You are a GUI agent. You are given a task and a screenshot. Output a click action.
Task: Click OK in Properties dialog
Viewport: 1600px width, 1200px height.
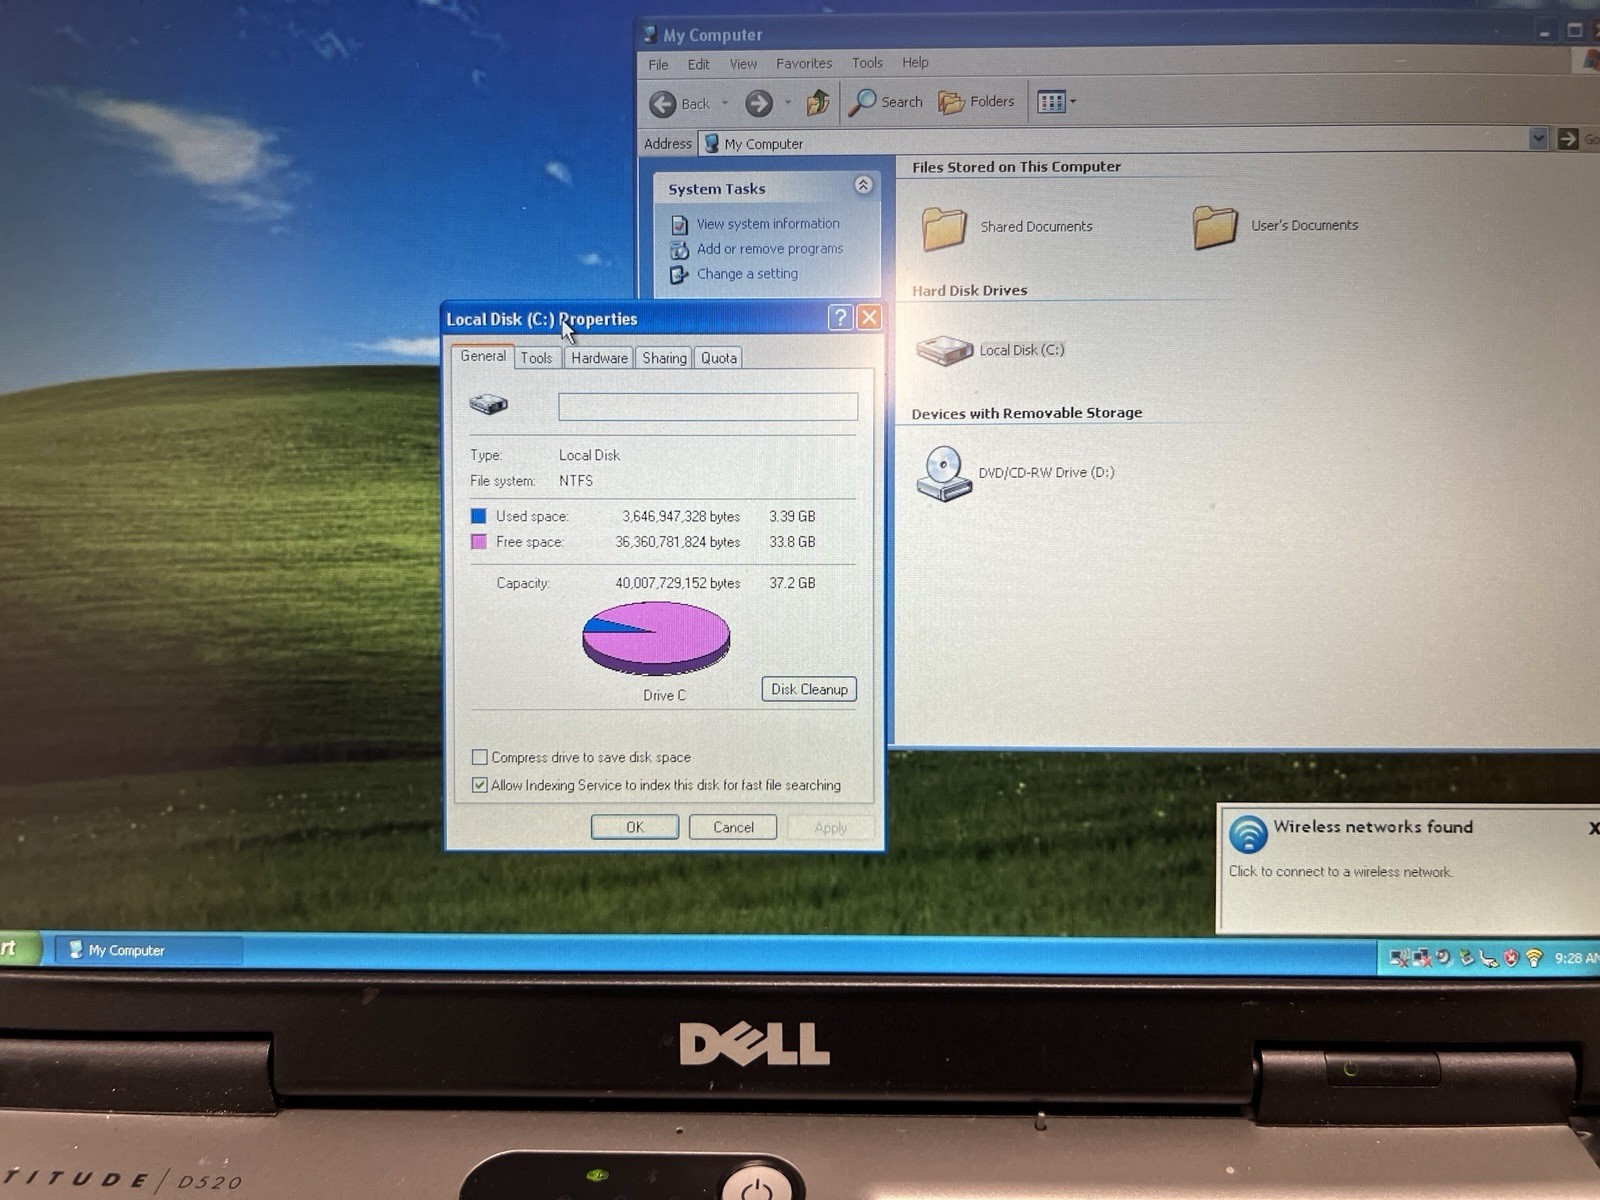[x=635, y=827]
